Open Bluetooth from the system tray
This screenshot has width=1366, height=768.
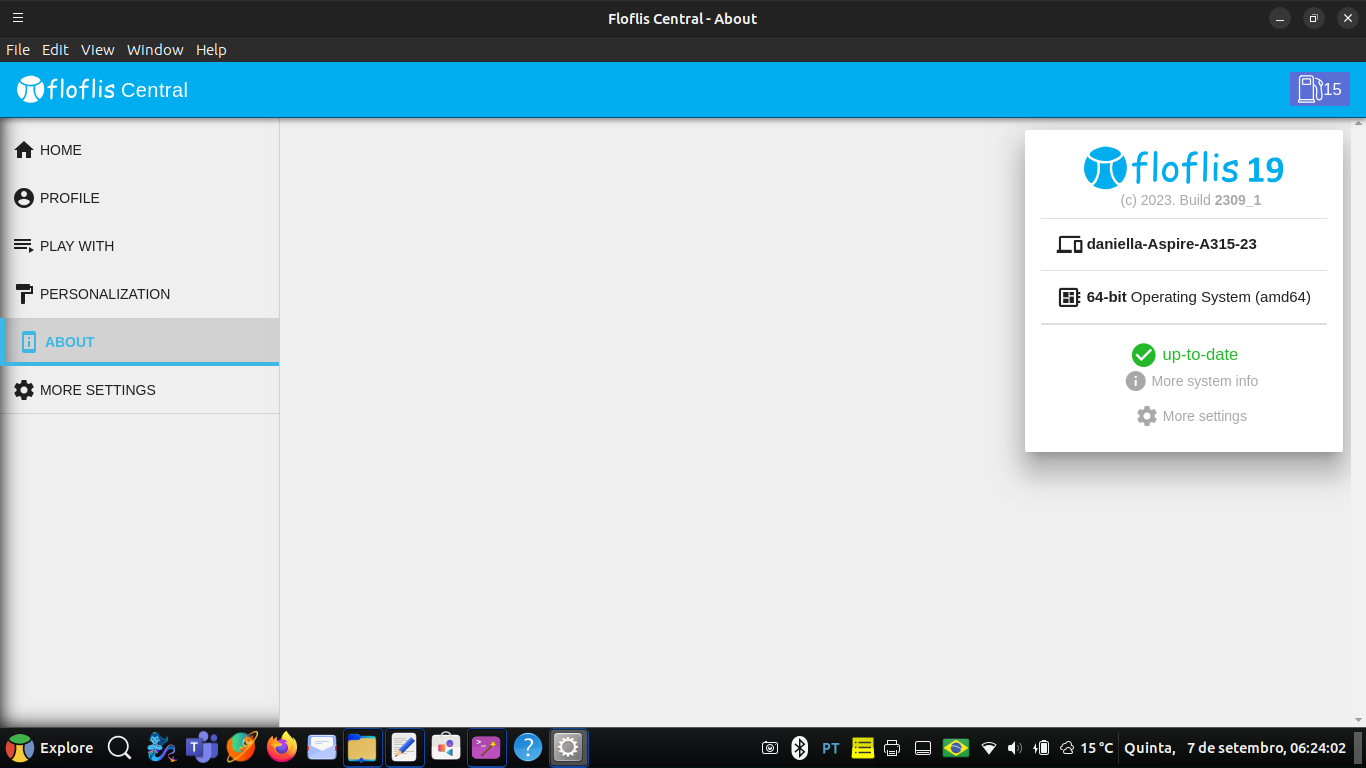coord(799,748)
